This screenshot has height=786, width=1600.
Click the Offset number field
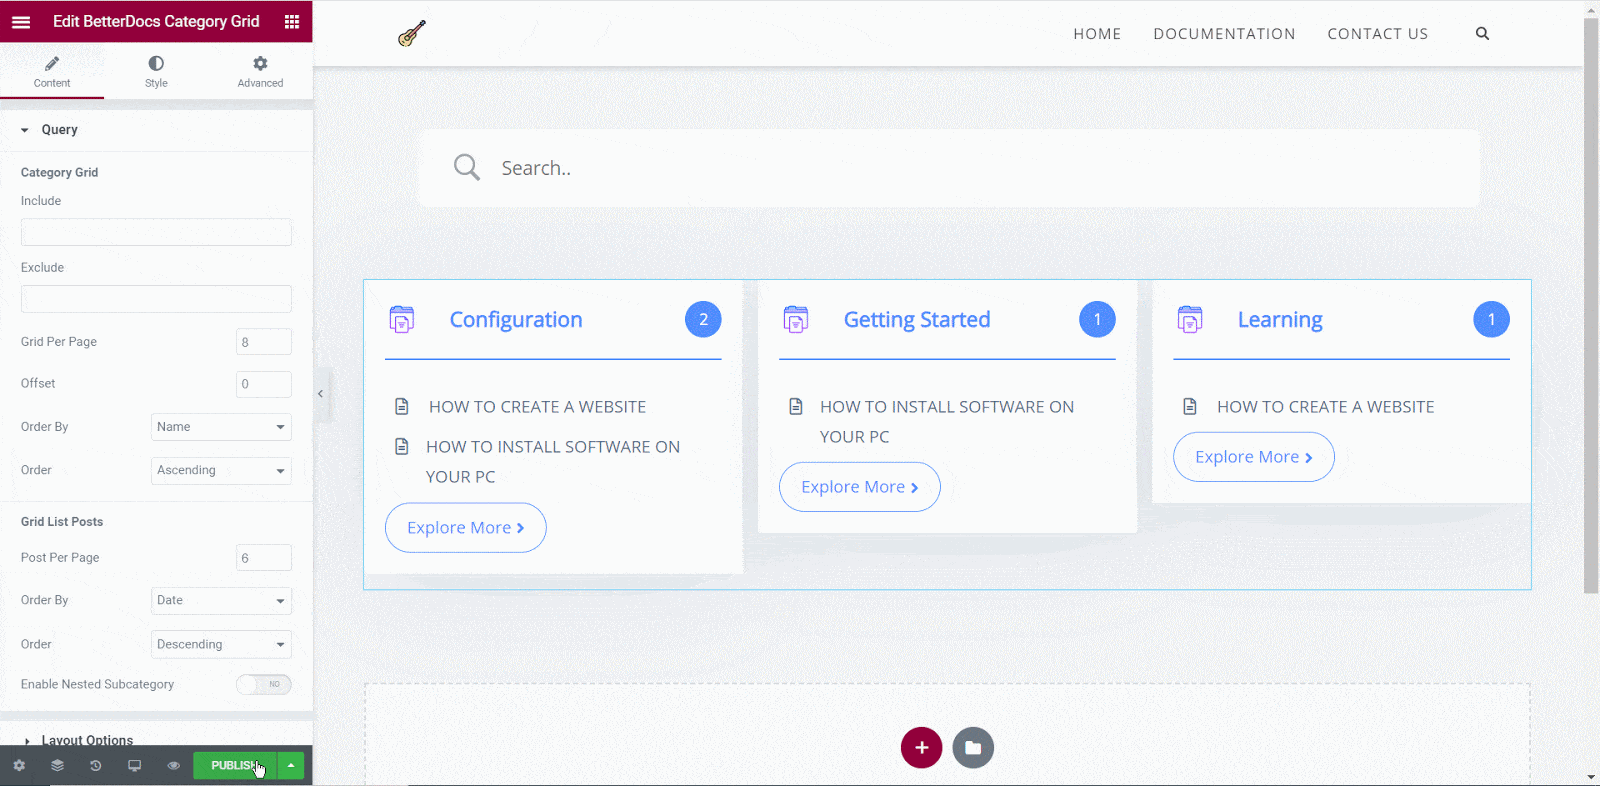(x=264, y=384)
